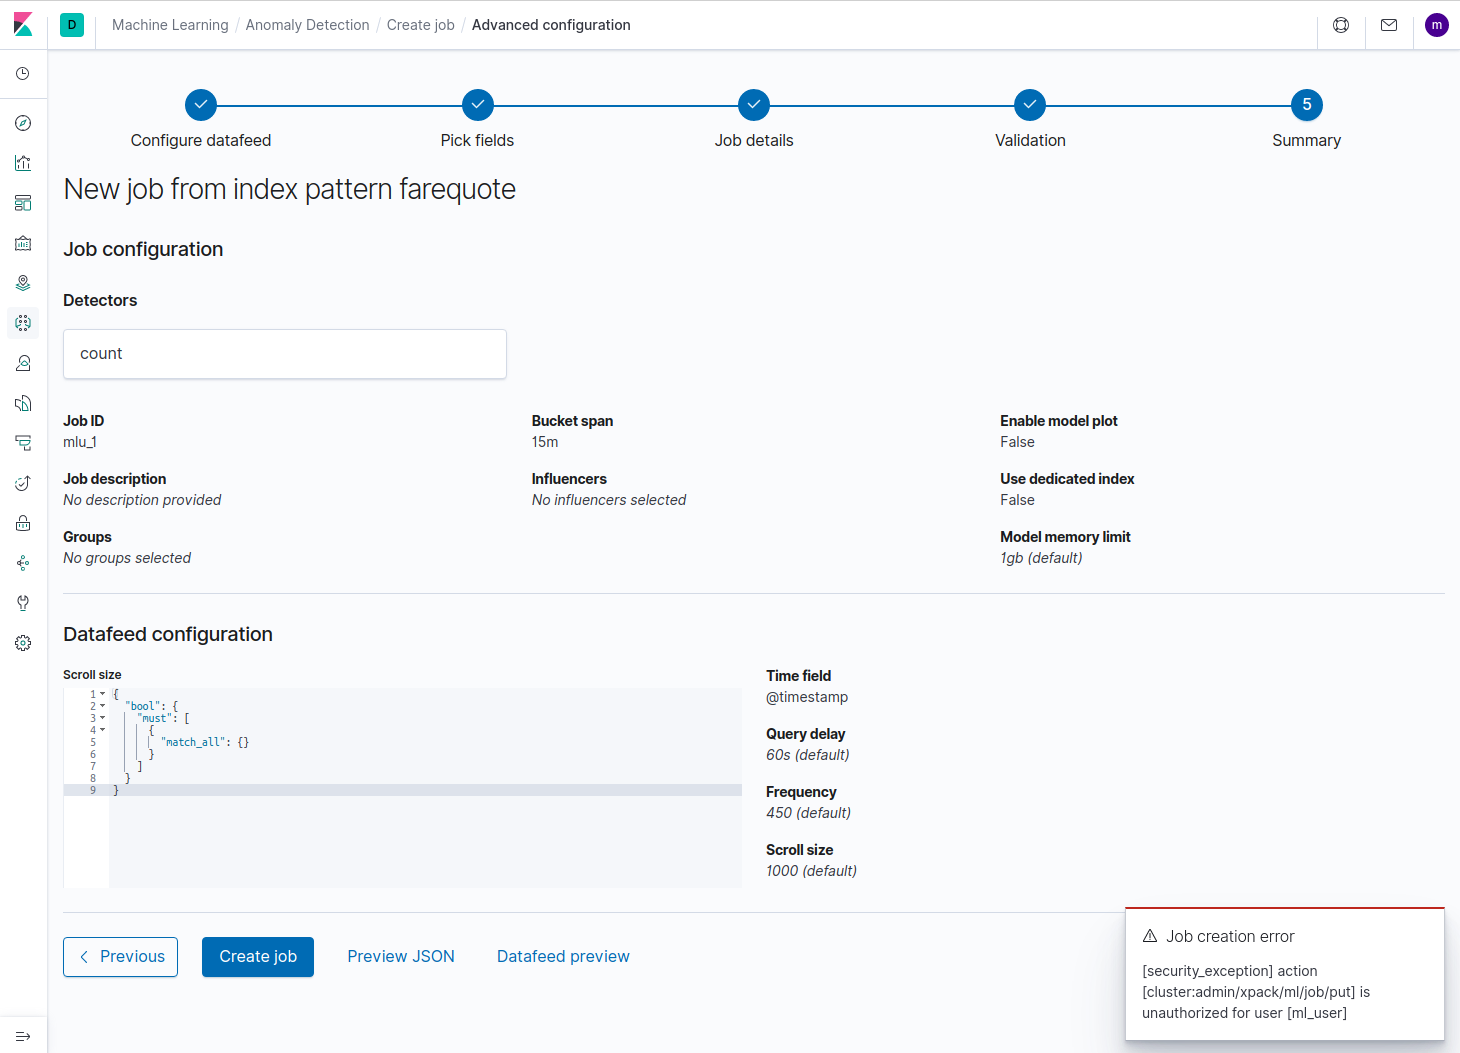Show recently viewed items via clock icon

[x=23, y=73]
